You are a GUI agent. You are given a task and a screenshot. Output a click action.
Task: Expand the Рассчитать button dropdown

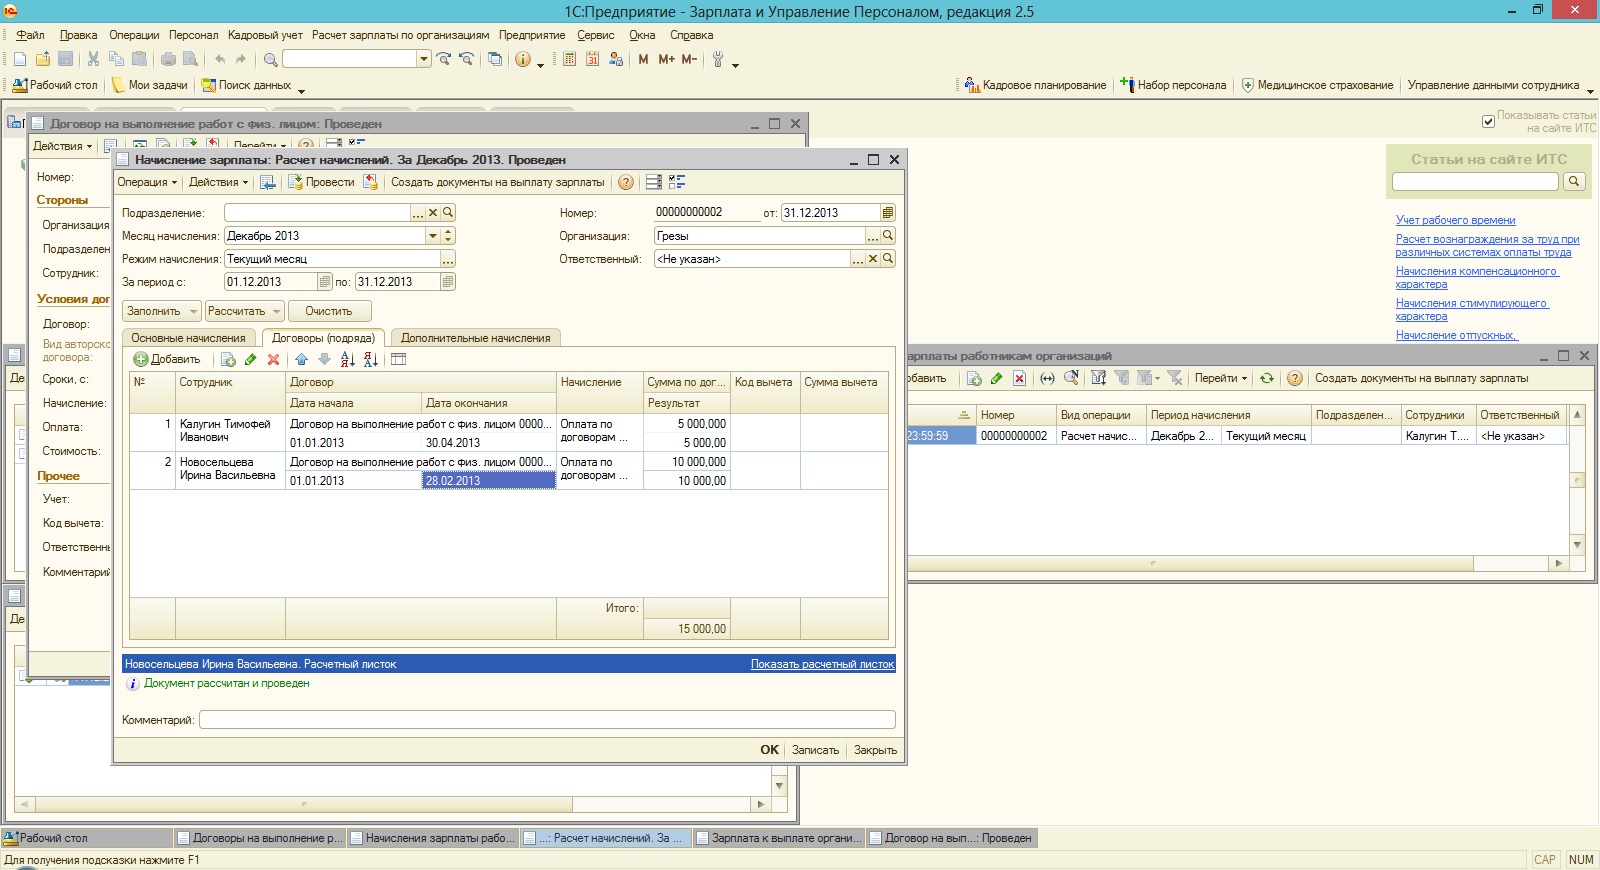point(277,311)
